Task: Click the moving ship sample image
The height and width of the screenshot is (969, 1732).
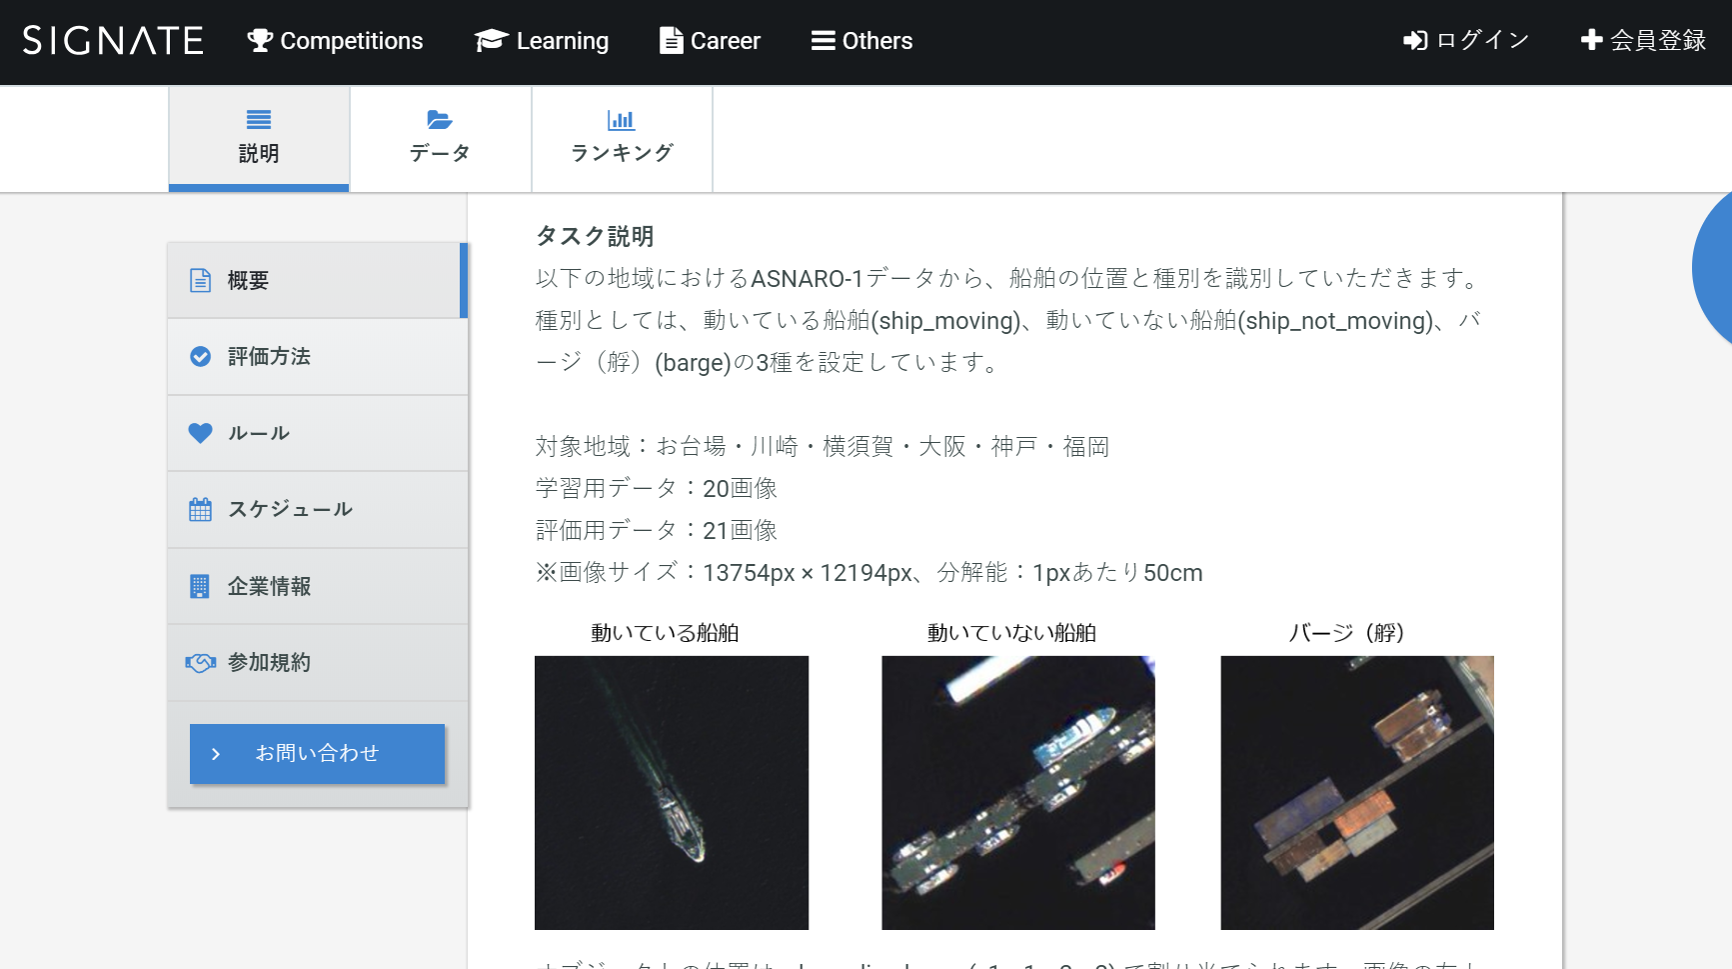Action: pos(671,793)
